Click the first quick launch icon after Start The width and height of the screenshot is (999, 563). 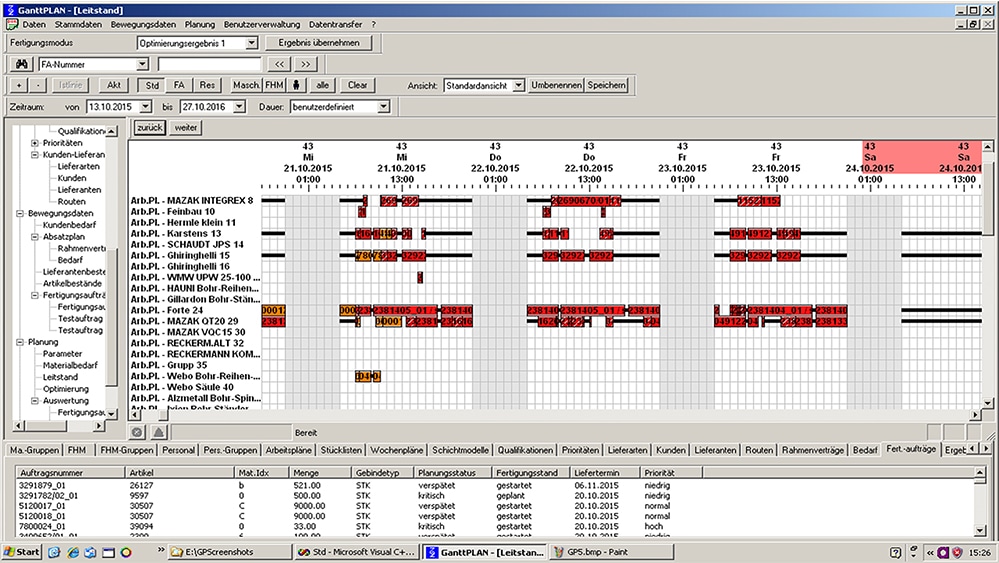click(x=54, y=552)
